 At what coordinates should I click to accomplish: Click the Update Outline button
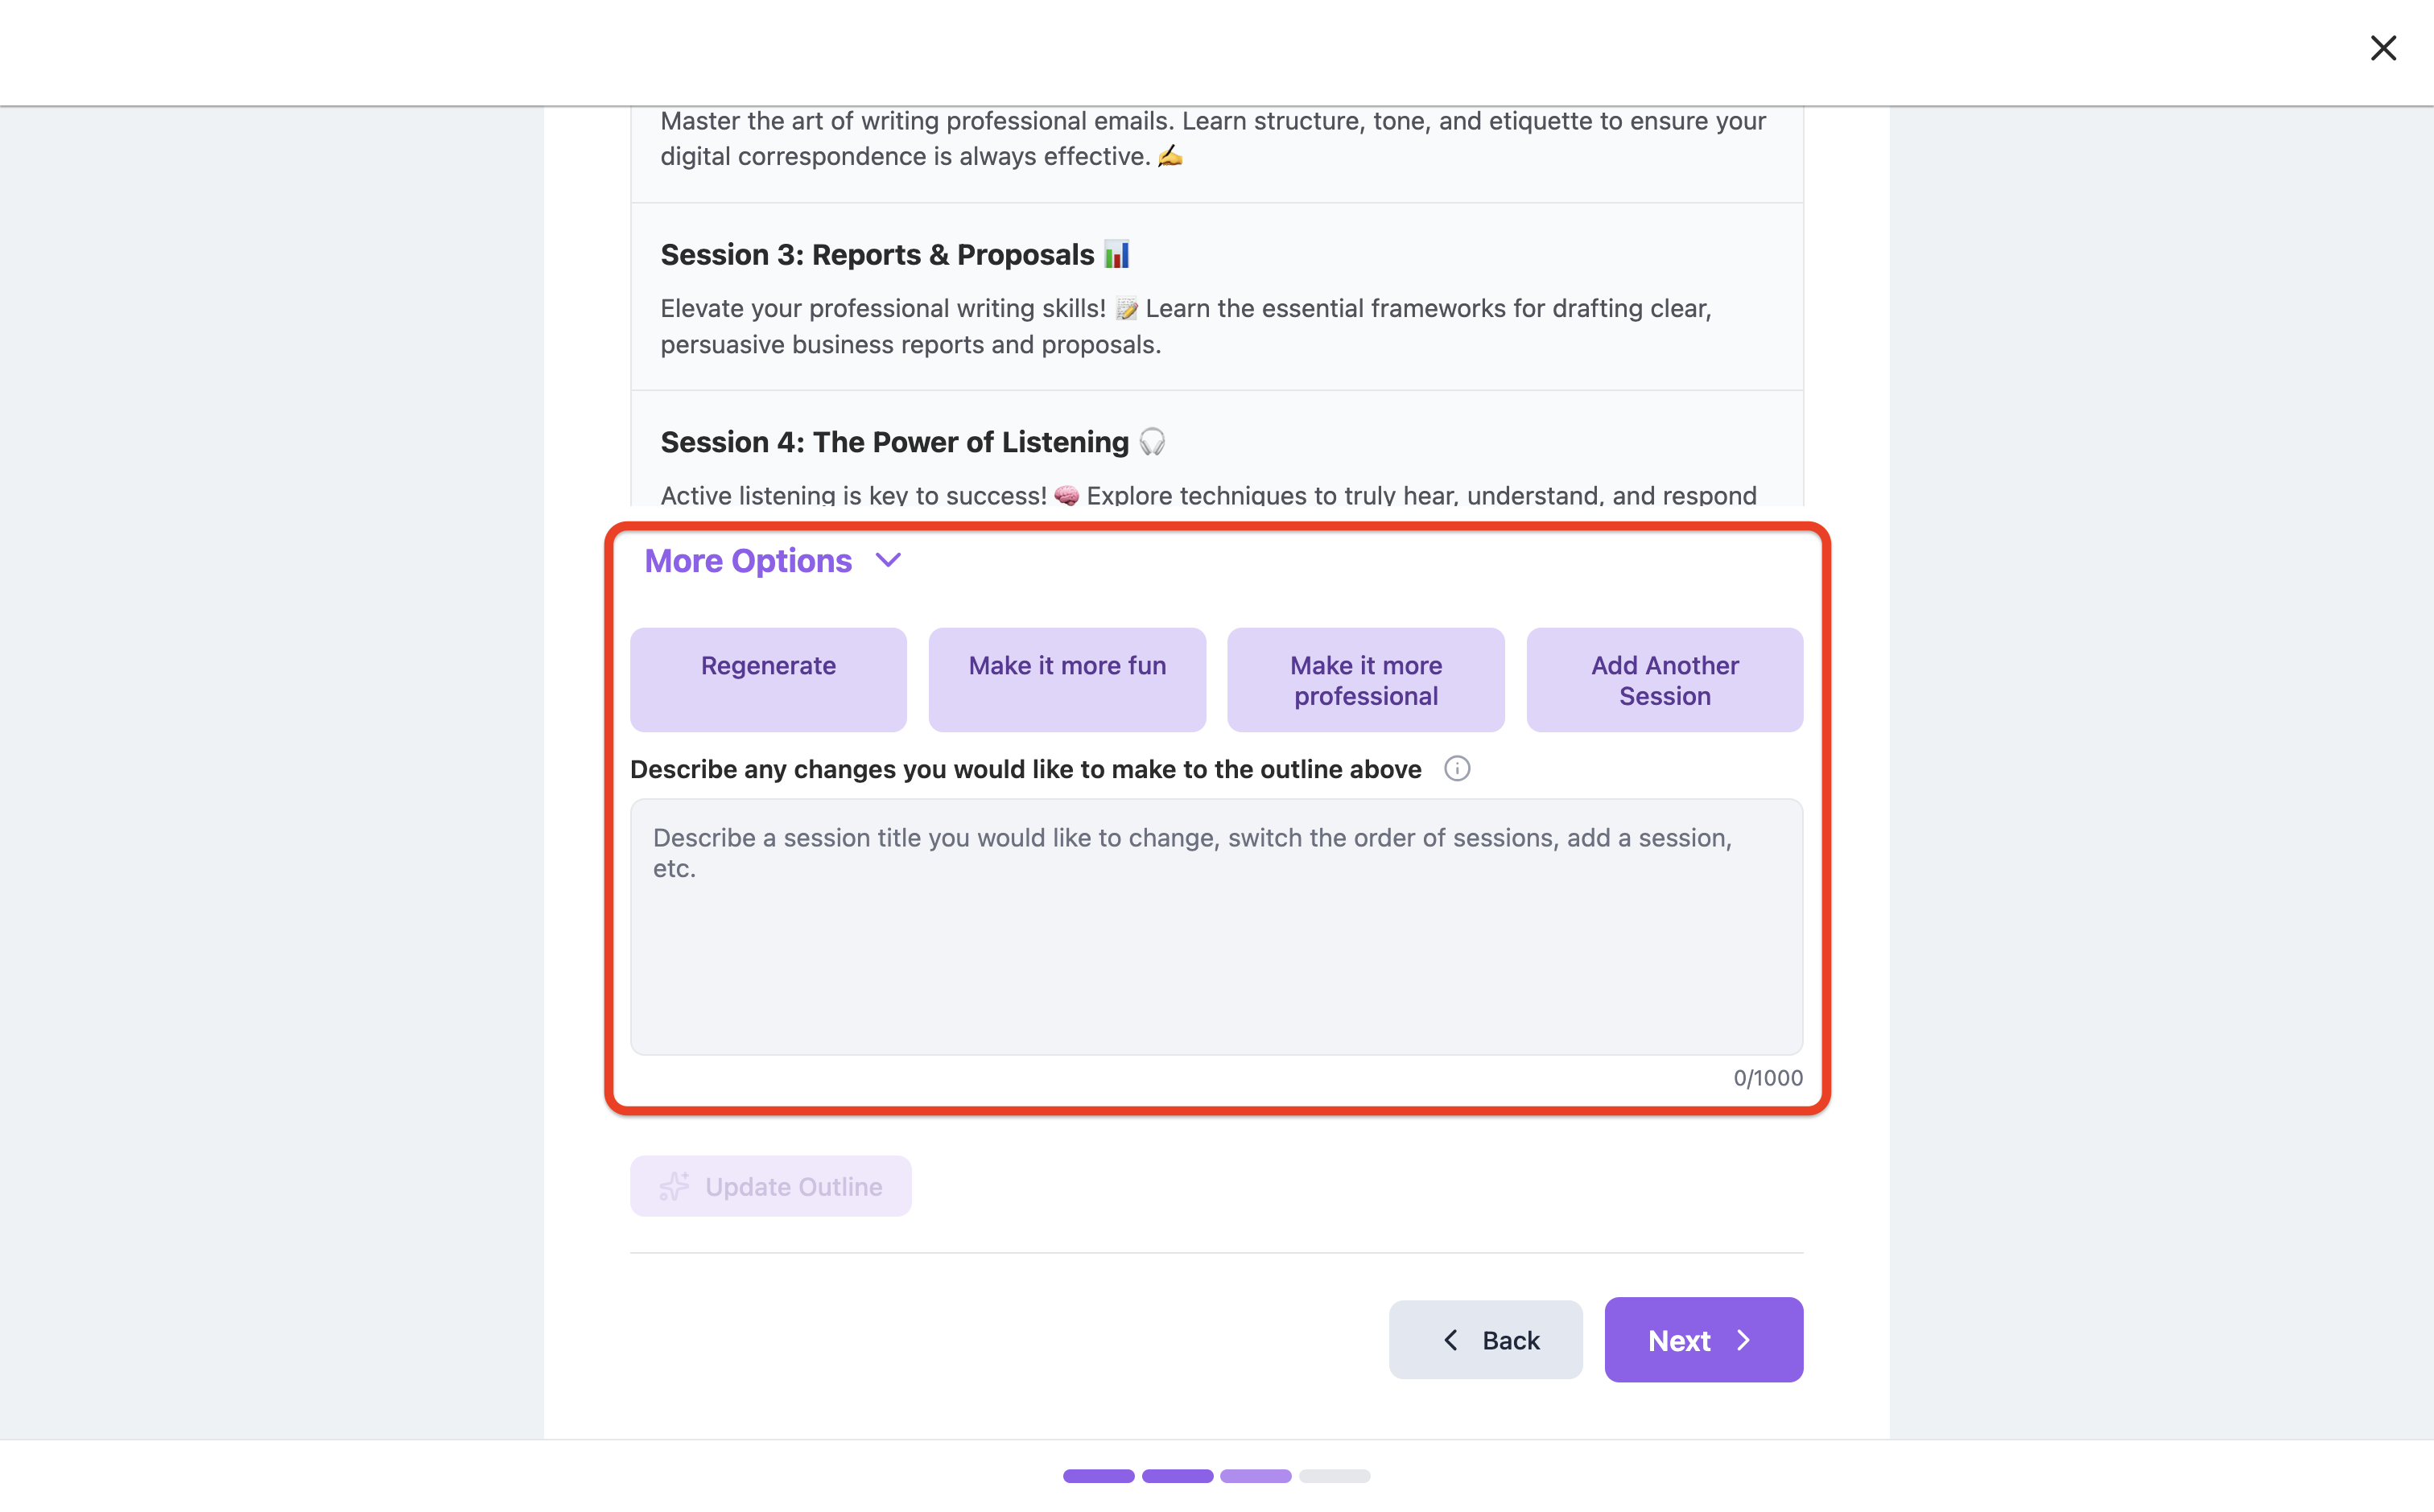tap(770, 1186)
